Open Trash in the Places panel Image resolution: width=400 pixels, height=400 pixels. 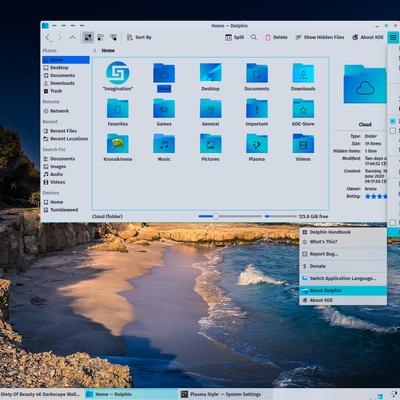coord(66,91)
